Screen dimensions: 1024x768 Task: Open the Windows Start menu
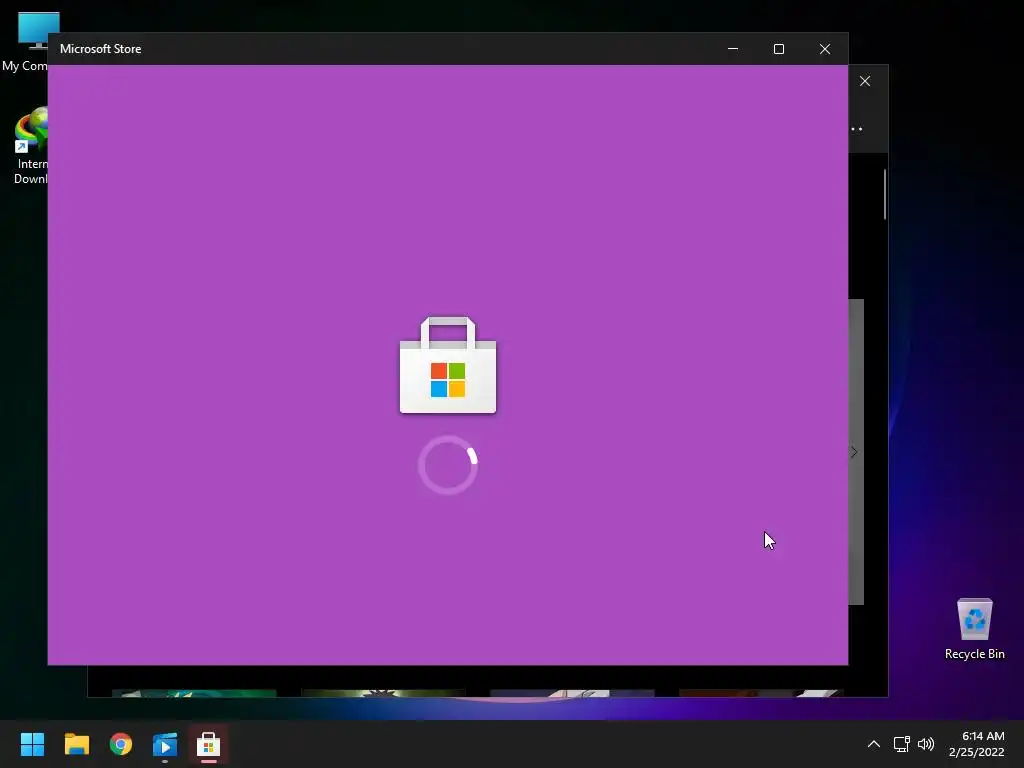pyautogui.click(x=32, y=744)
